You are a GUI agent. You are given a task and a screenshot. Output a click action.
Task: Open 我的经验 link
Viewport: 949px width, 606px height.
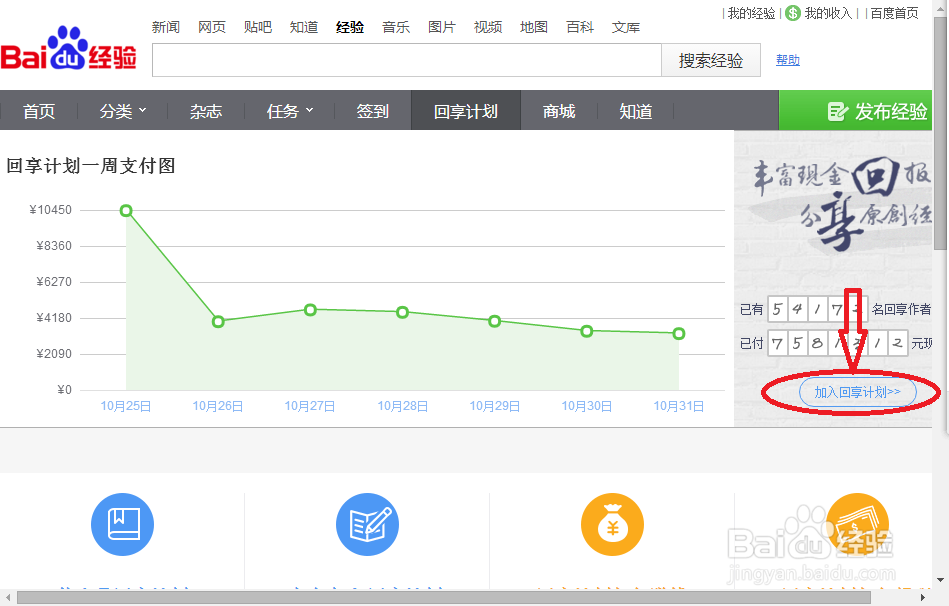pyautogui.click(x=751, y=13)
